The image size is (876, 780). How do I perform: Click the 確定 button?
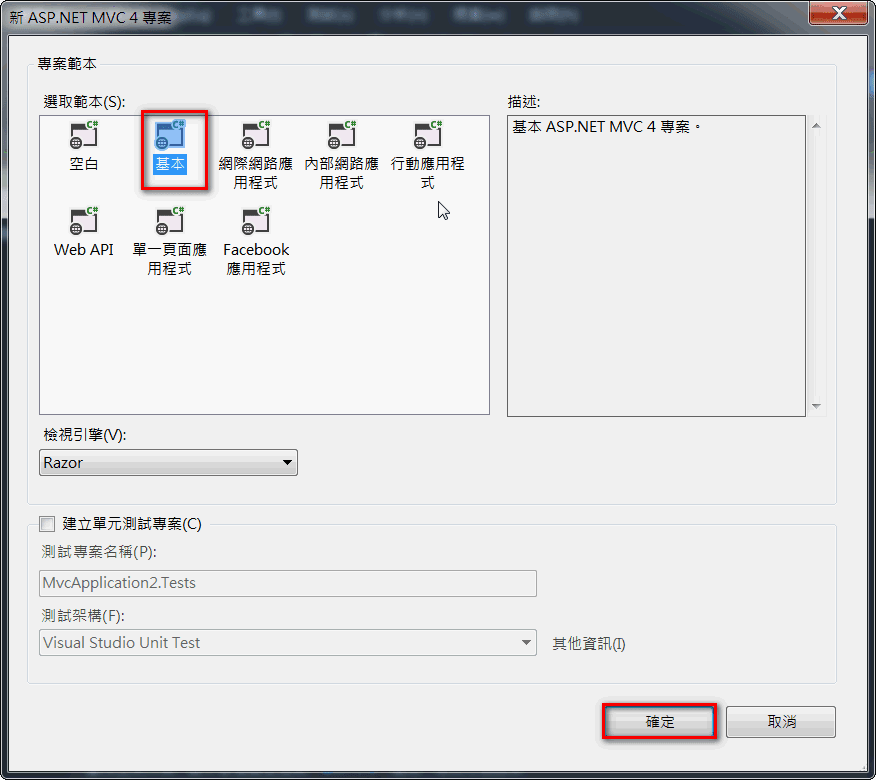660,722
